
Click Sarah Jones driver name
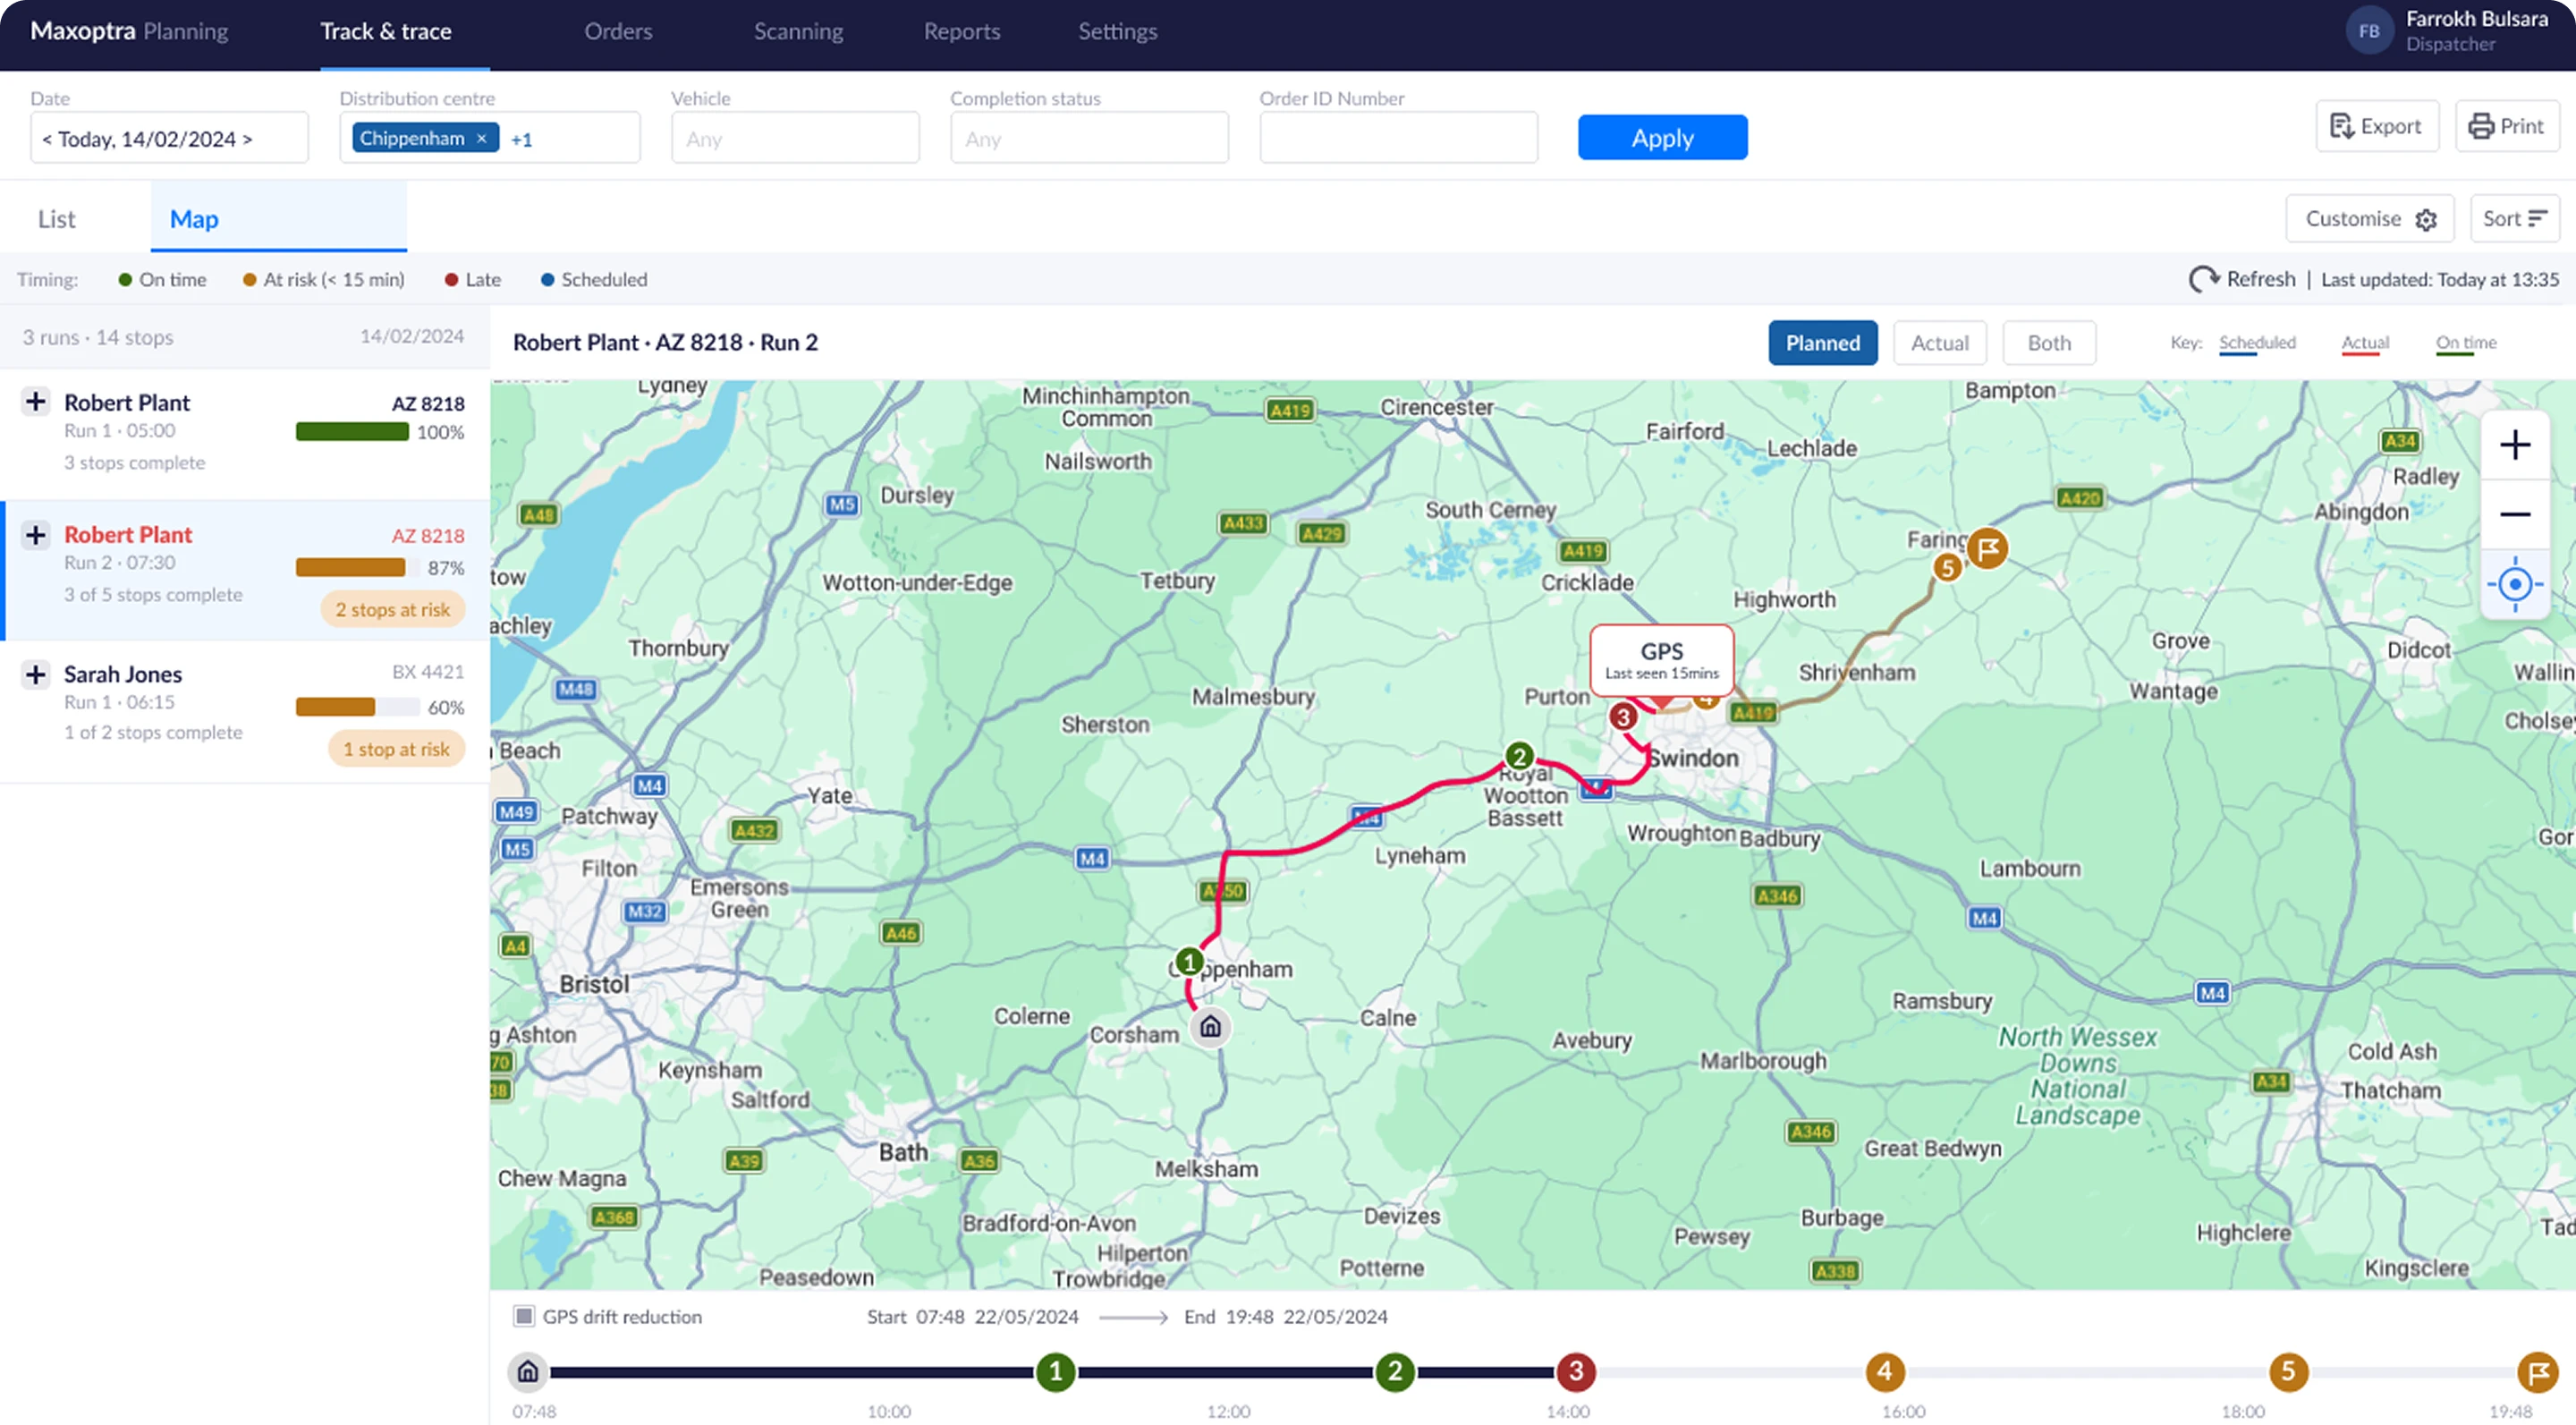click(123, 674)
